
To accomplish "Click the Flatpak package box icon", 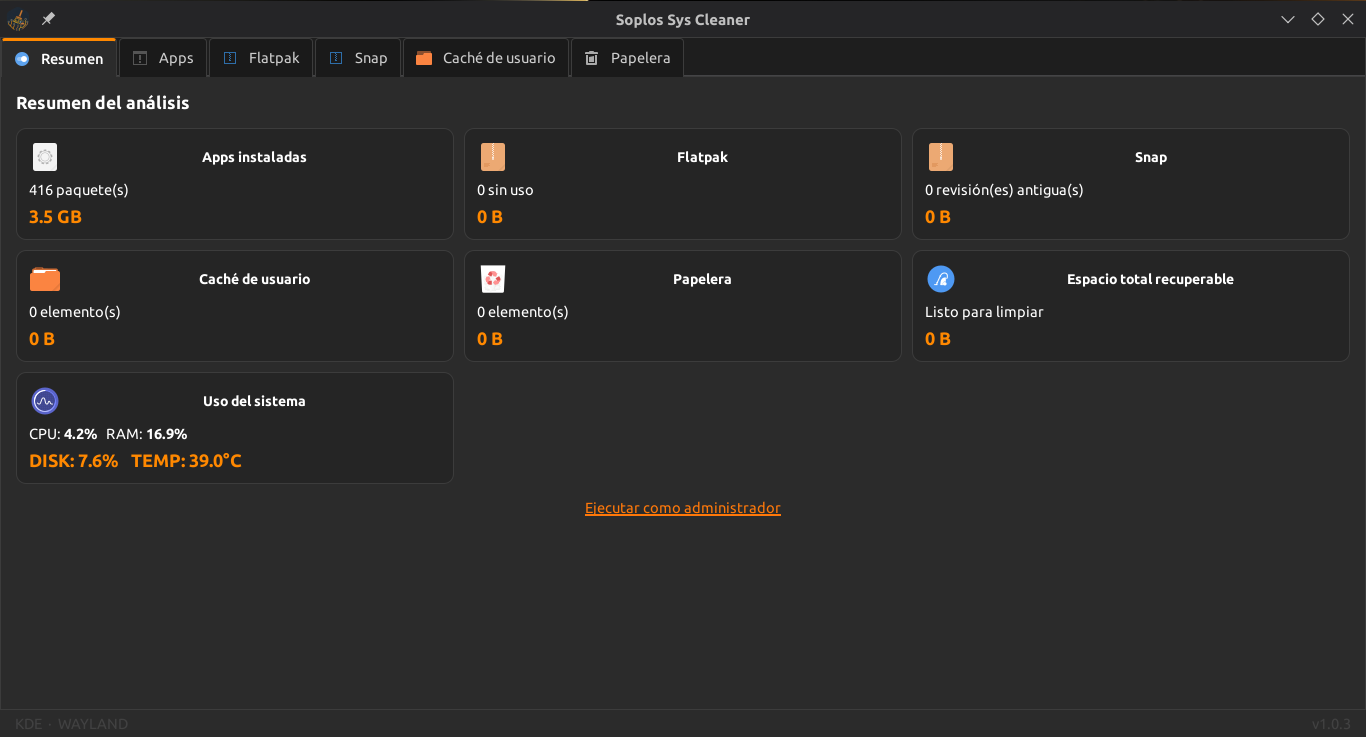I will [x=493, y=157].
